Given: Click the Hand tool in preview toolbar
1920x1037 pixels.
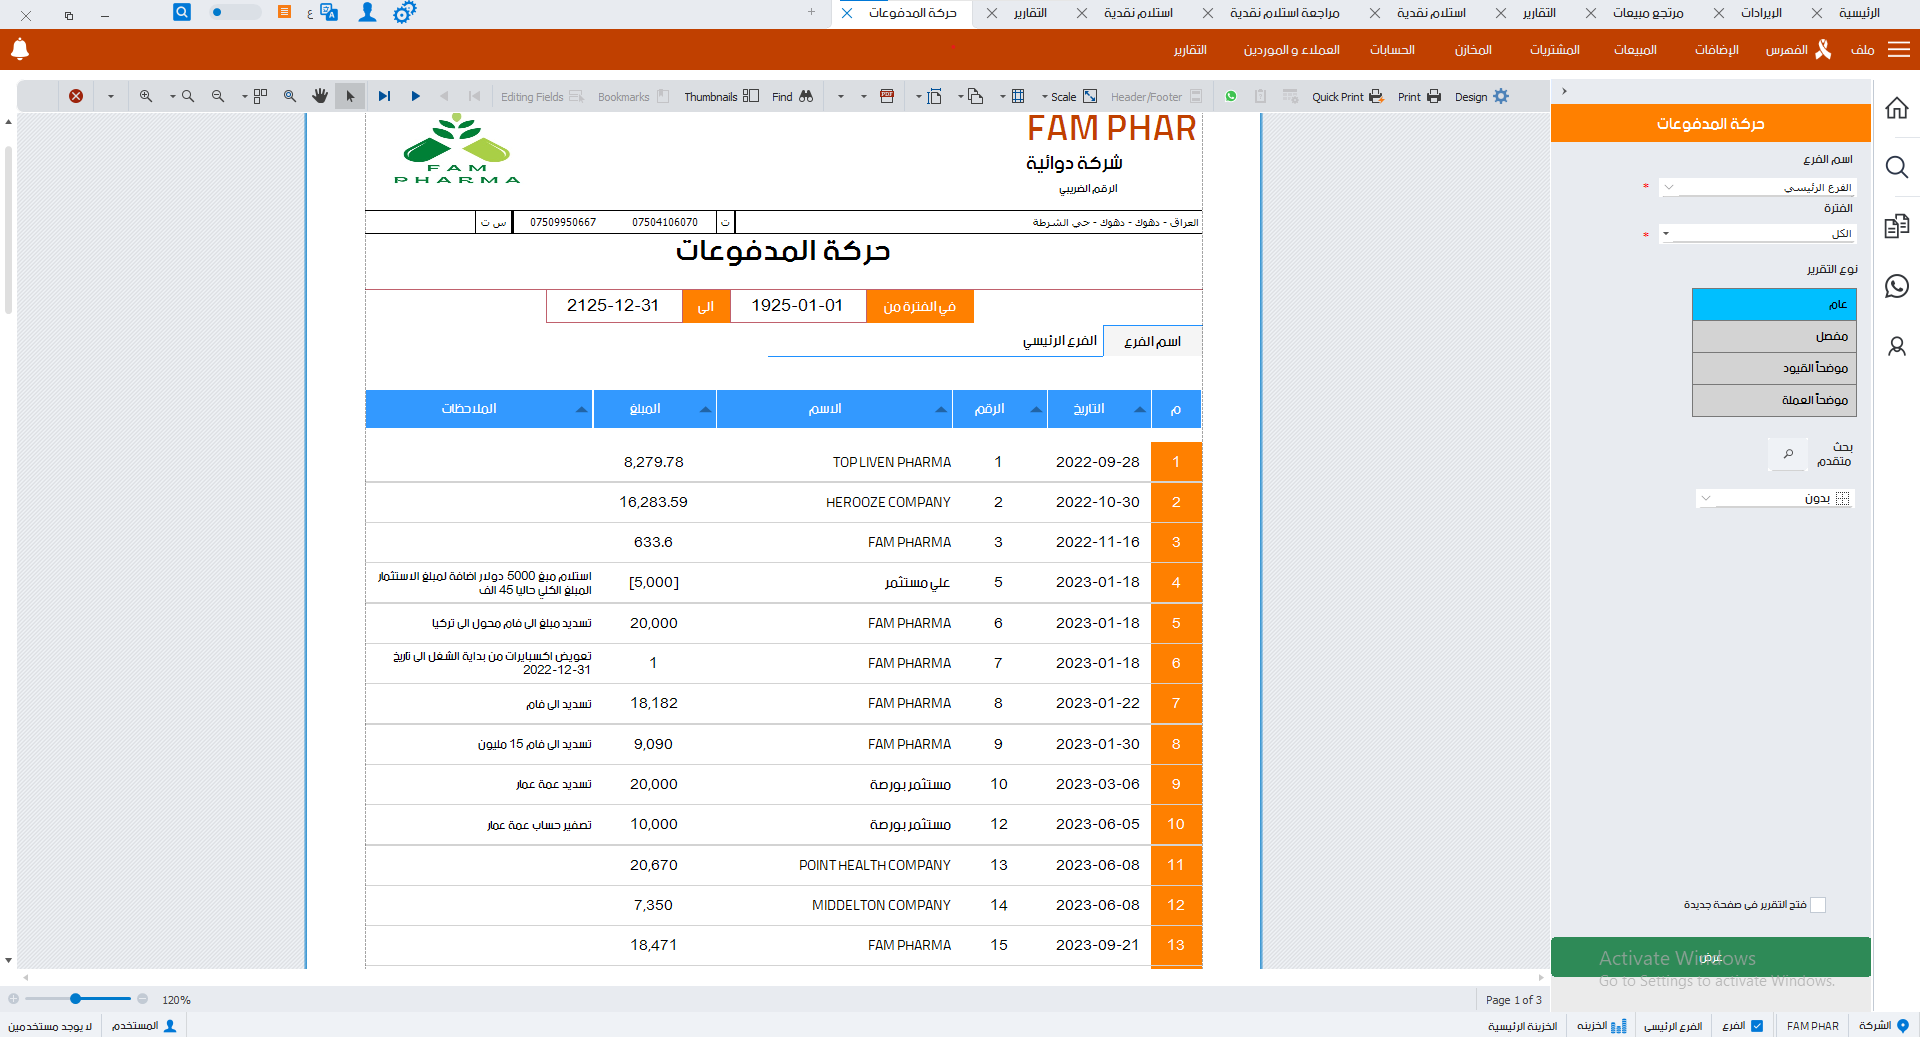Looking at the screenshot, I should (320, 96).
